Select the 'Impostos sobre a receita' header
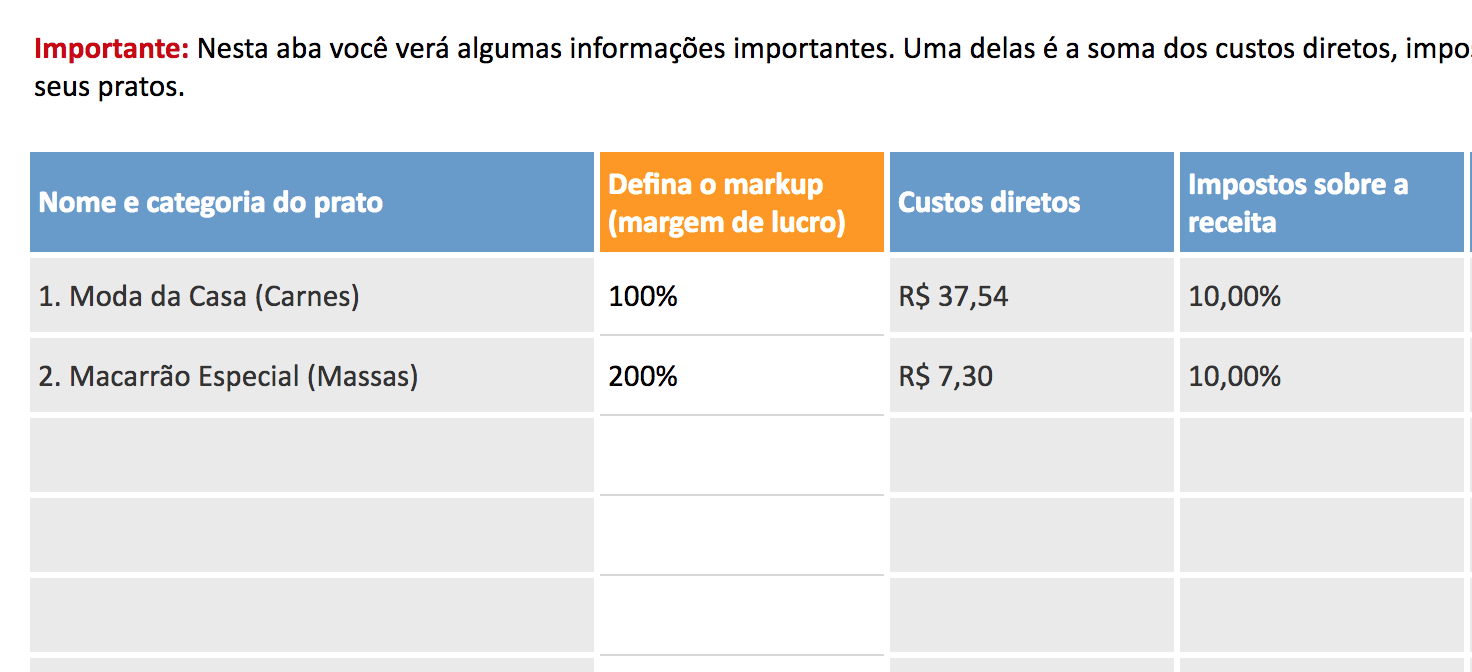The image size is (1472, 672). click(1322, 202)
